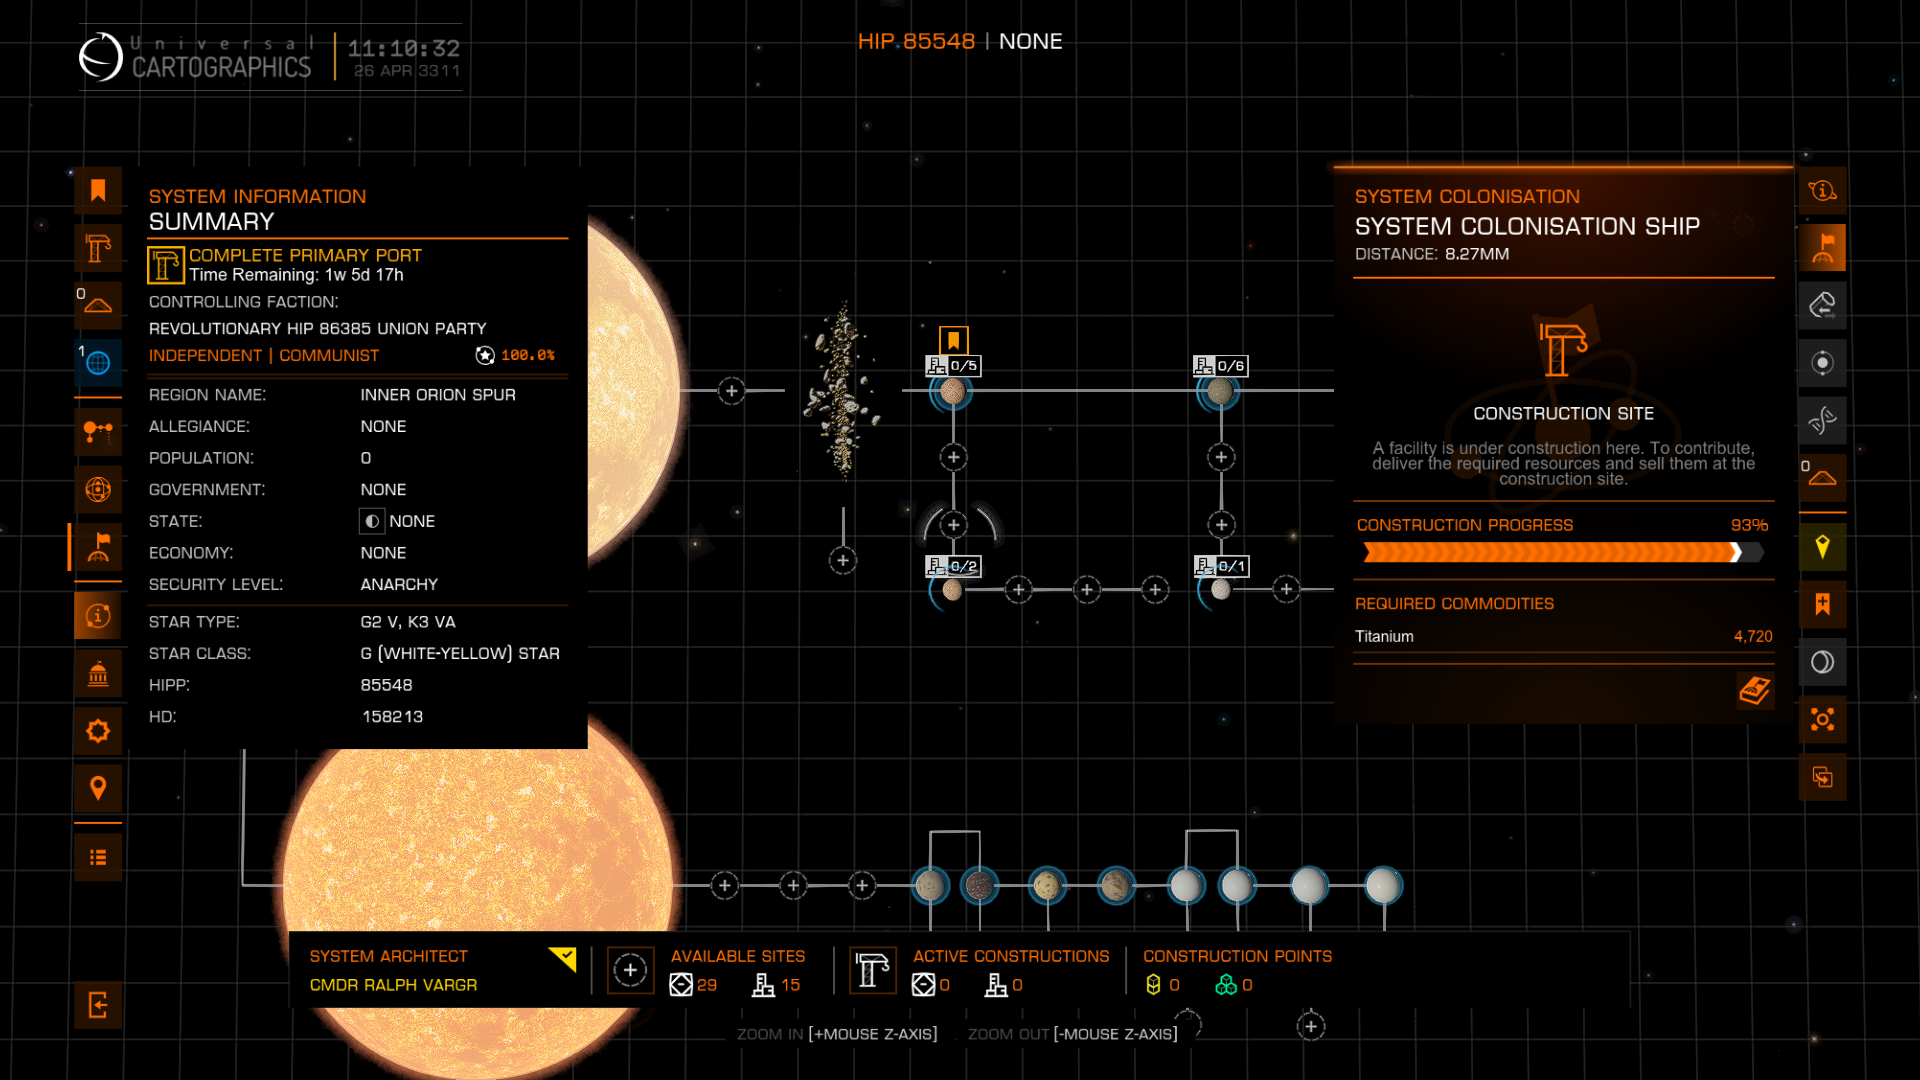This screenshot has height=1080, width=1920.
Task: Select the orange bookmark marker above 0/5 body
Action: [x=954, y=340]
